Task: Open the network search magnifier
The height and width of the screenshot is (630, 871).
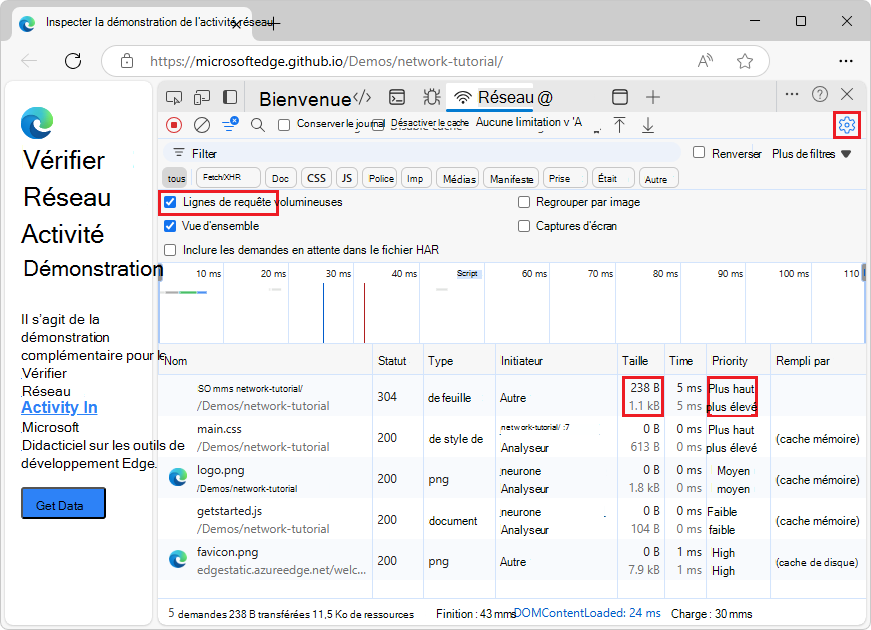Action: click(x=258, y=125)
